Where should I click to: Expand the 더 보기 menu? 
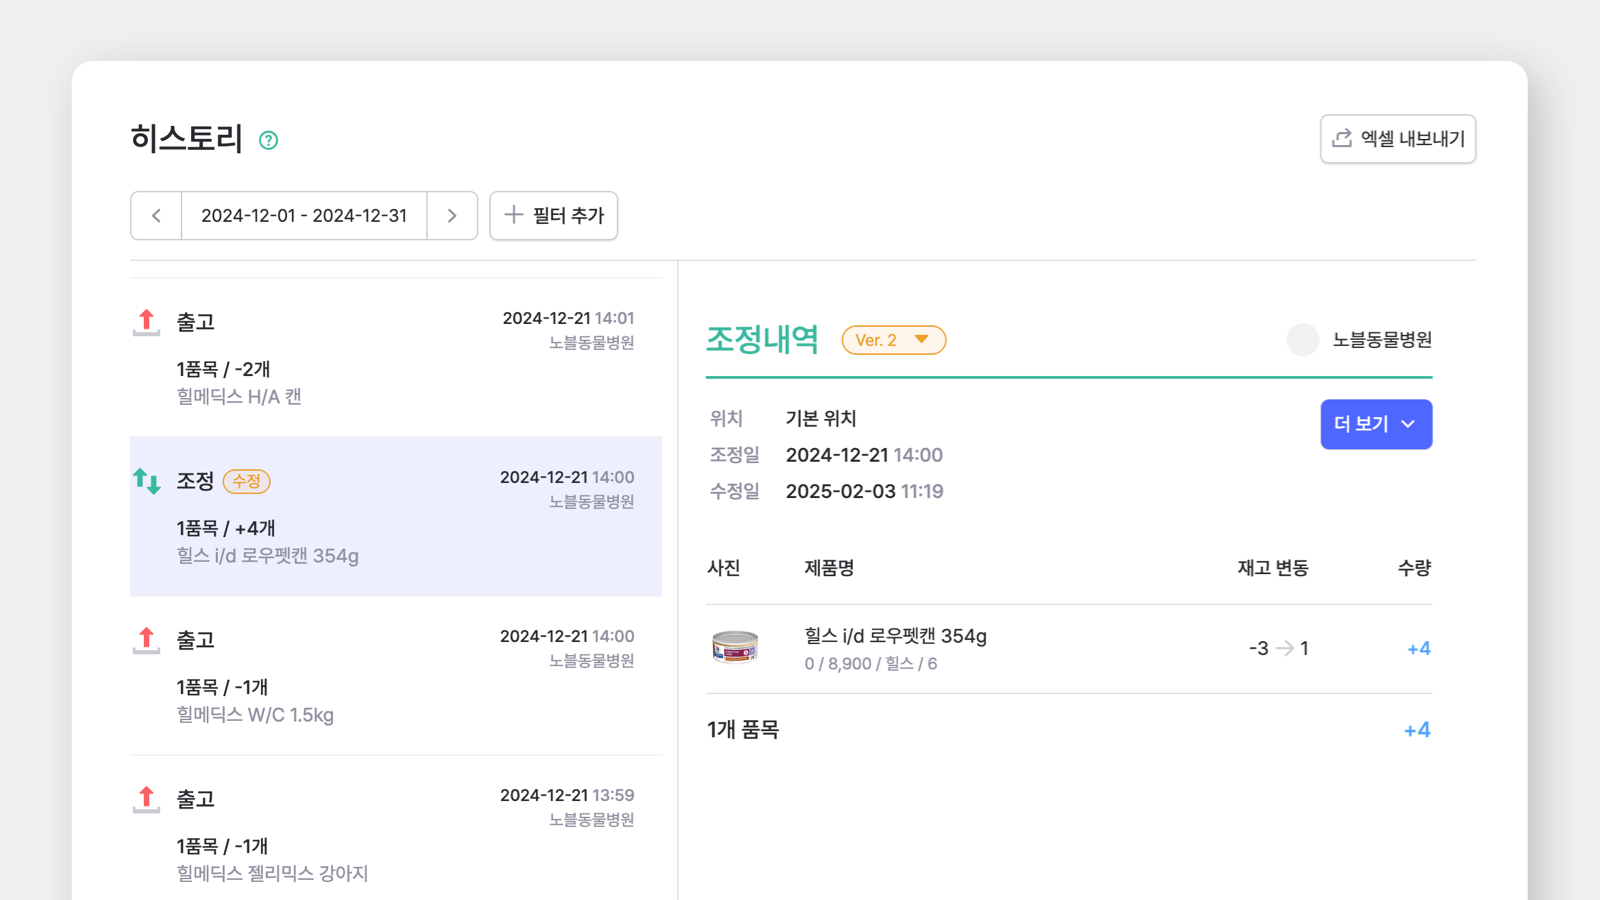(1376, 424)
